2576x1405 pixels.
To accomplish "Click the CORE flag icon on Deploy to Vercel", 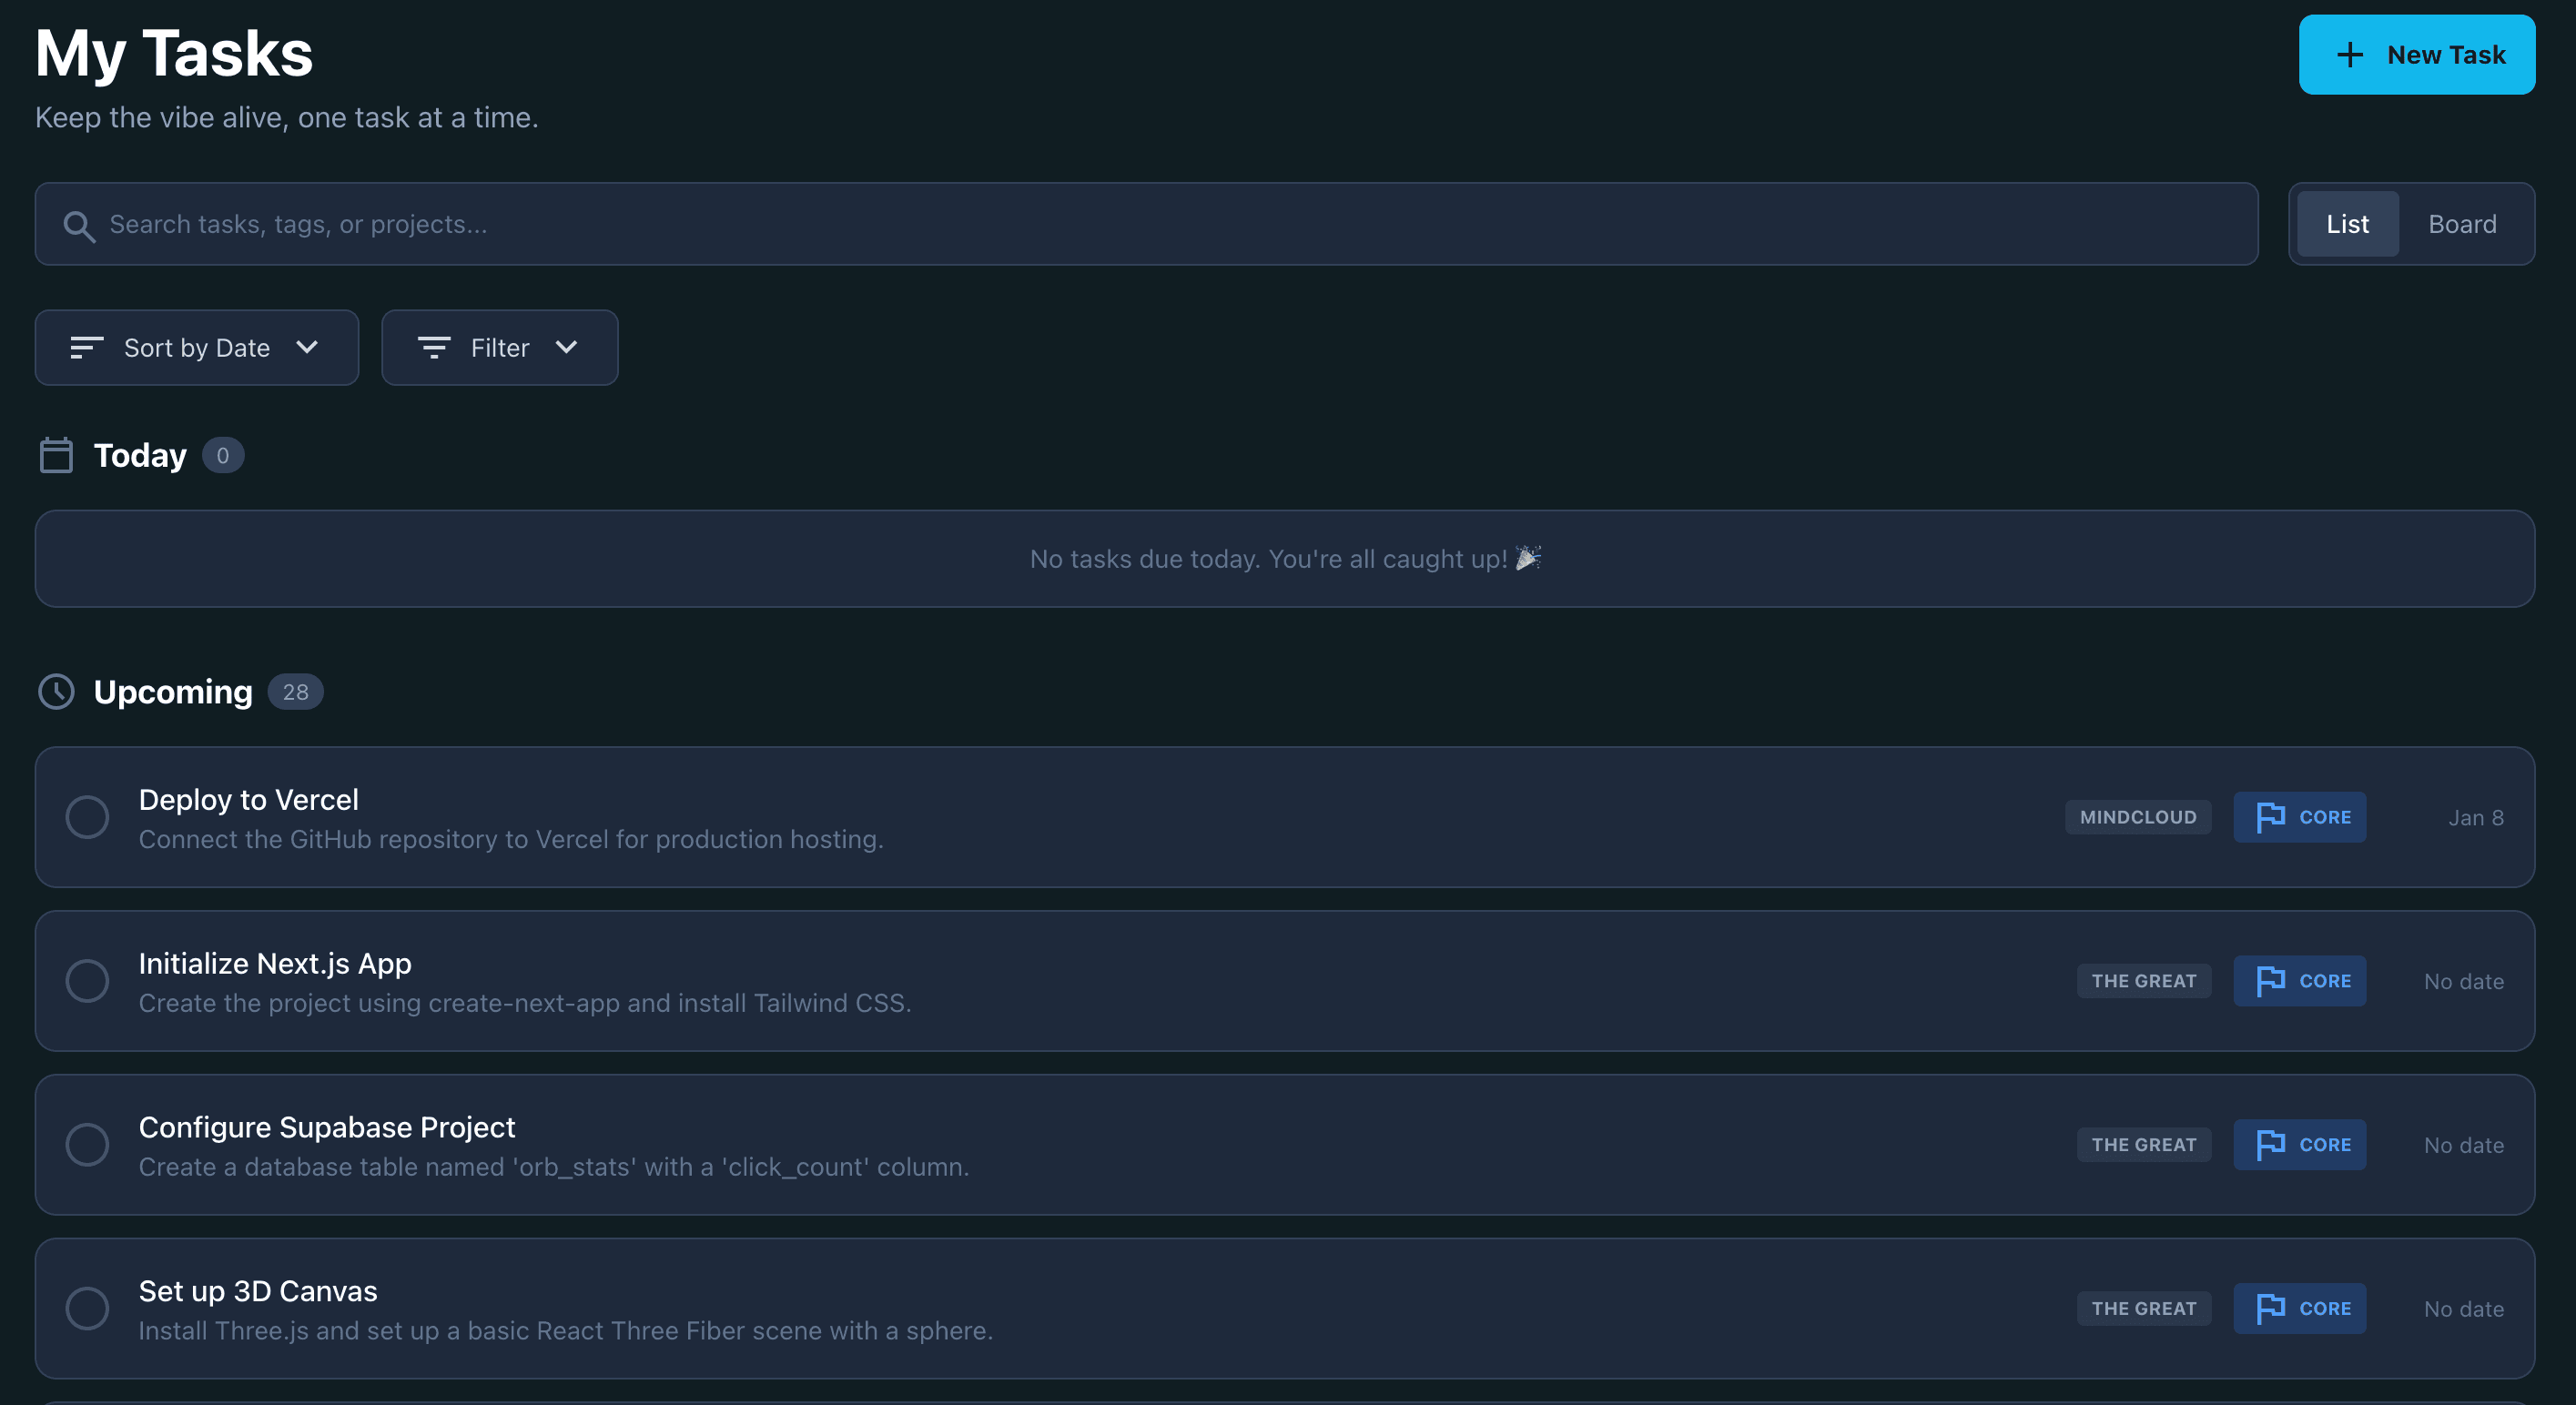I will click(2272, 817).
